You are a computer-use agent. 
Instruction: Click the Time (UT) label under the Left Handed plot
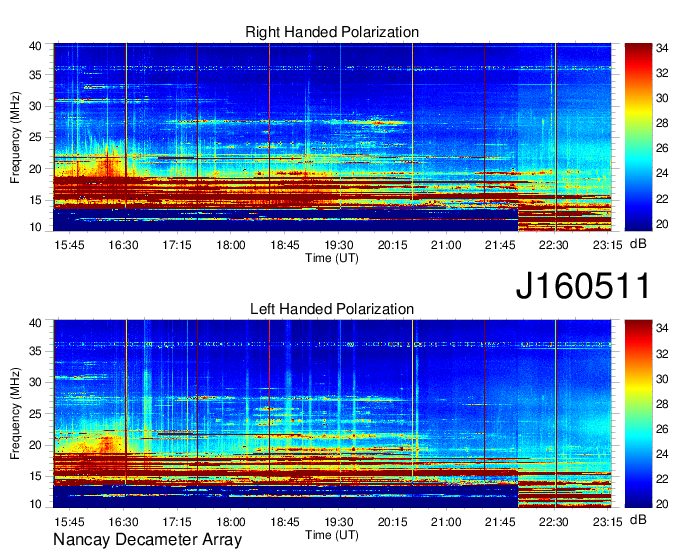pos(332,535)
